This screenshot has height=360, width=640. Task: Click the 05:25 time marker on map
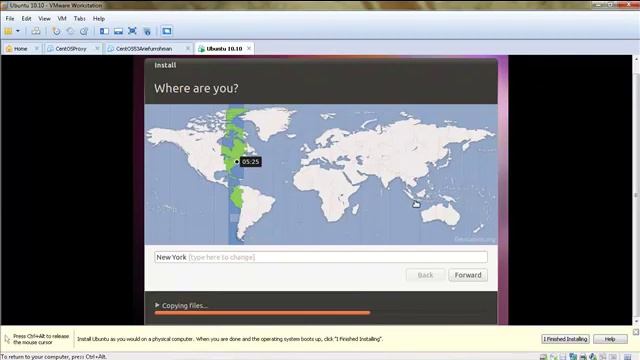[x=250, y=162]
